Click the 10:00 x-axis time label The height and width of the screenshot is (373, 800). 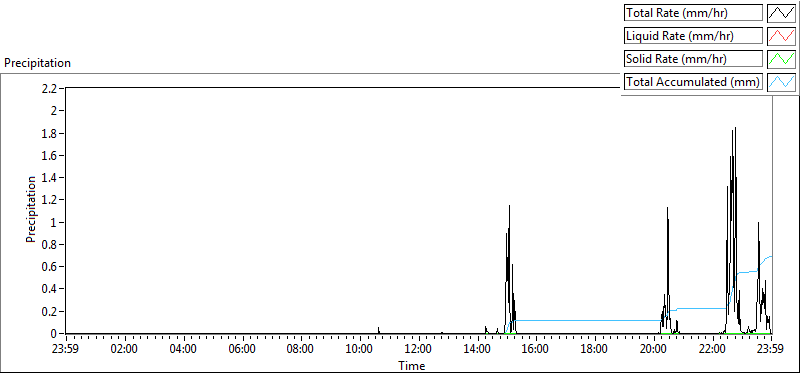(360, 350)
